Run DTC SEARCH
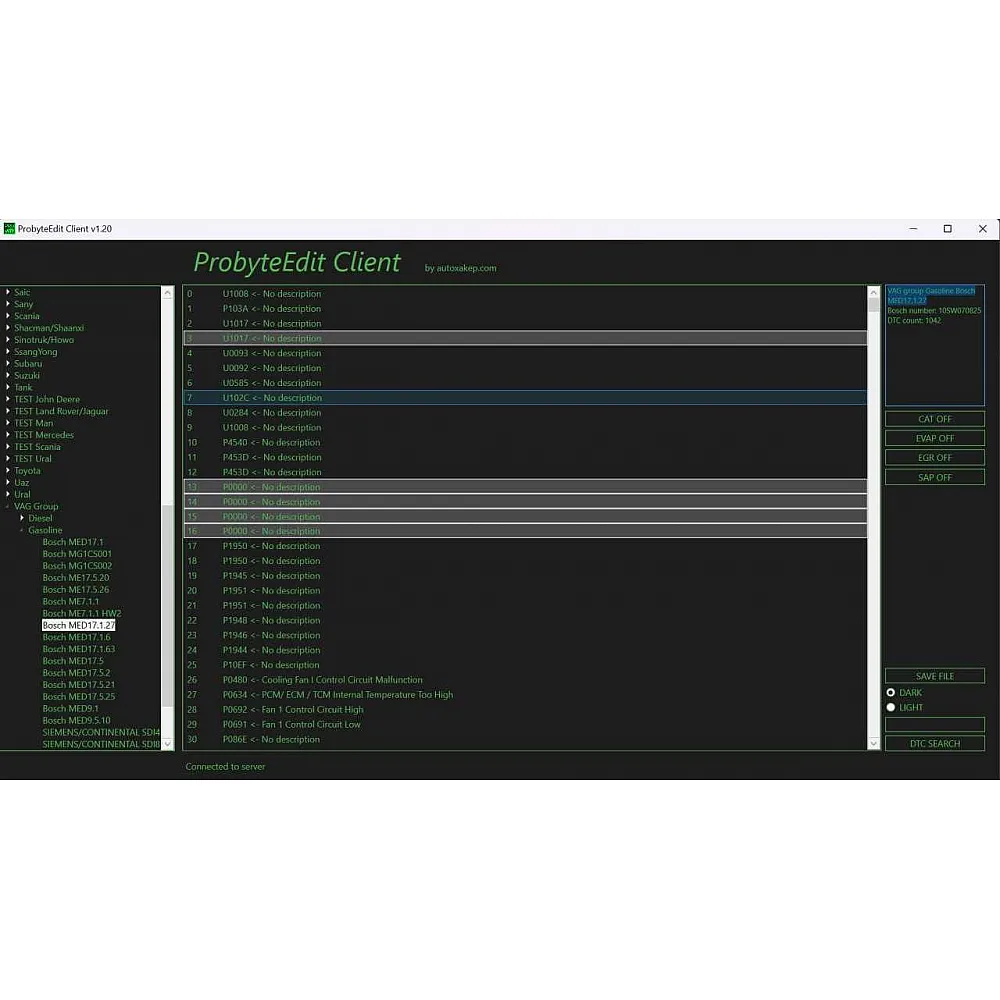 pyautogui.click(x=934, y=743)
